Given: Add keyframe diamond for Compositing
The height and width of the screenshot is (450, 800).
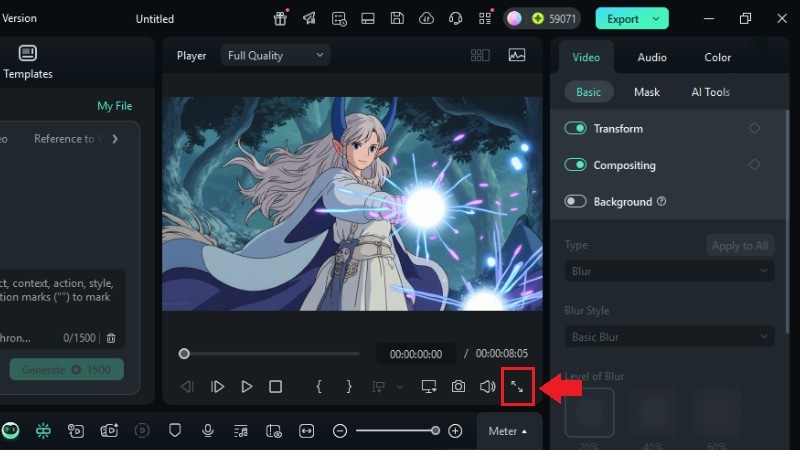Looking at the screenshot, I should pos(755,165).
